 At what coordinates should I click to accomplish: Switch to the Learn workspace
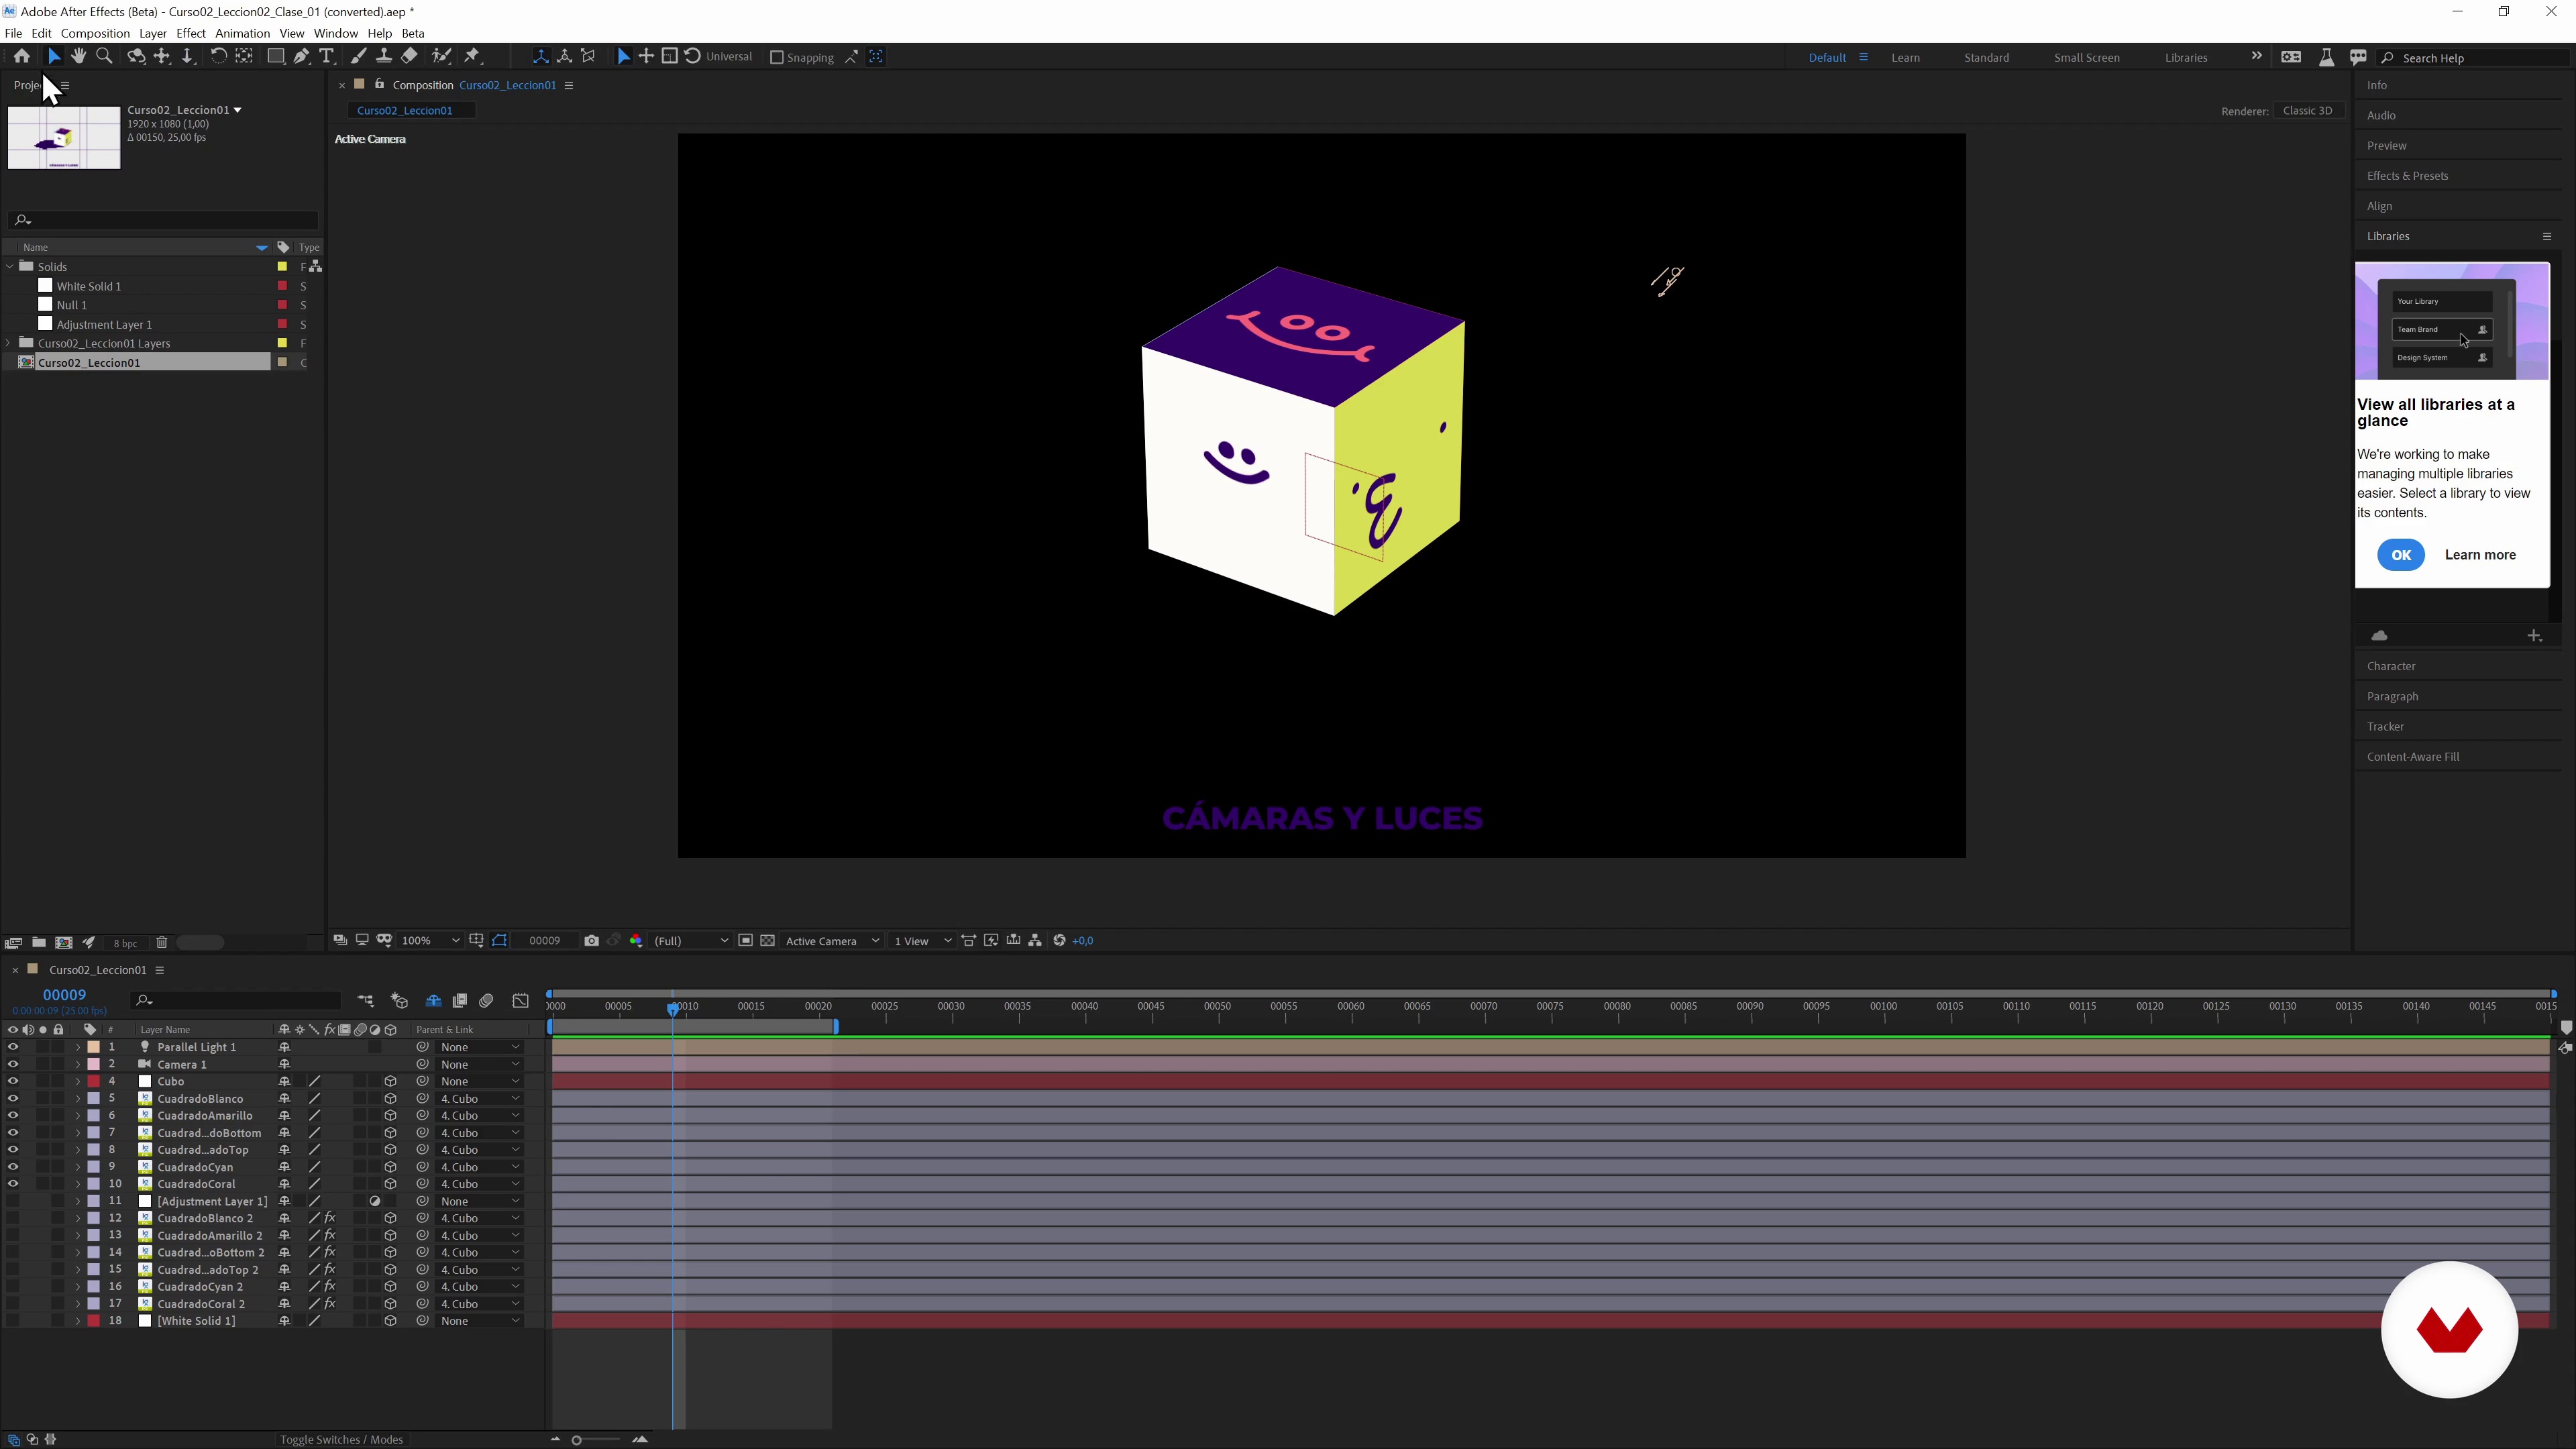1905,58
